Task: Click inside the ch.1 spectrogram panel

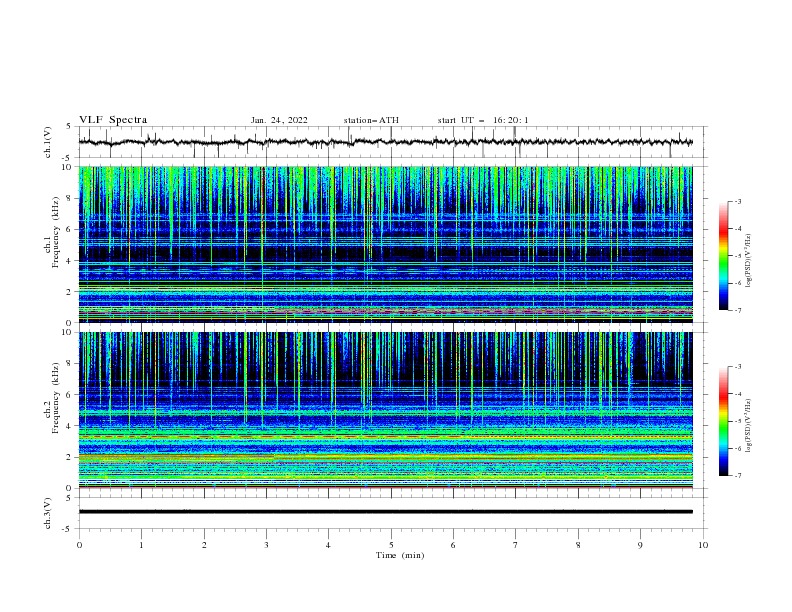Action: pyautogui.click(x=385, y=244)
